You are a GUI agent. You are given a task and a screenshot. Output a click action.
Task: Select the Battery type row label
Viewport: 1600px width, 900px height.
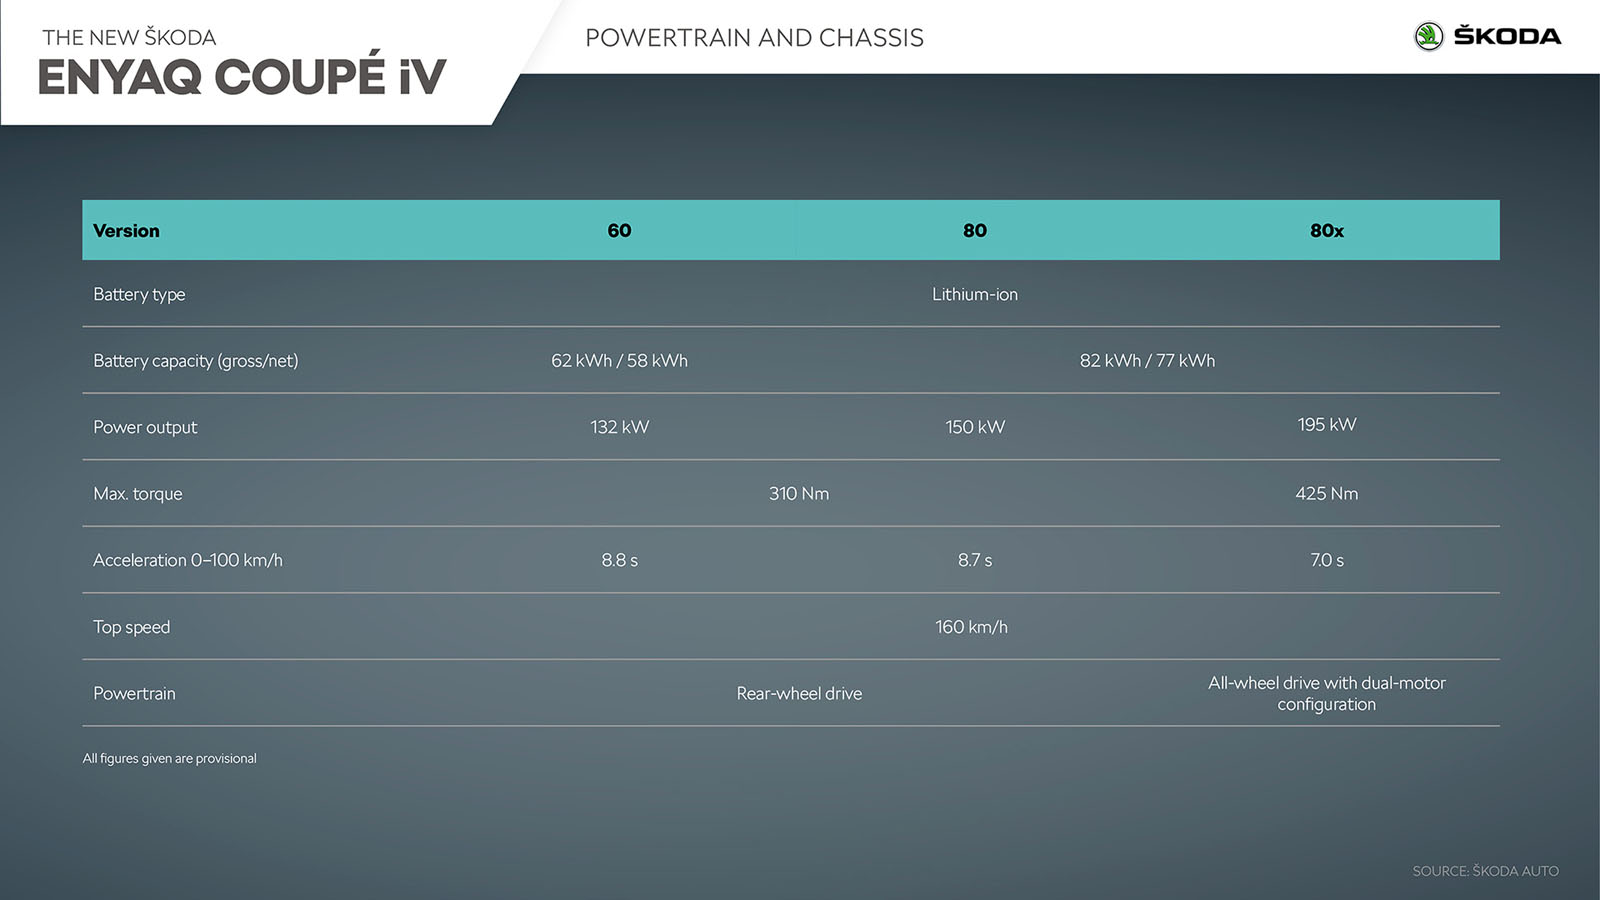pyautogui.click(x=139, y=294)
